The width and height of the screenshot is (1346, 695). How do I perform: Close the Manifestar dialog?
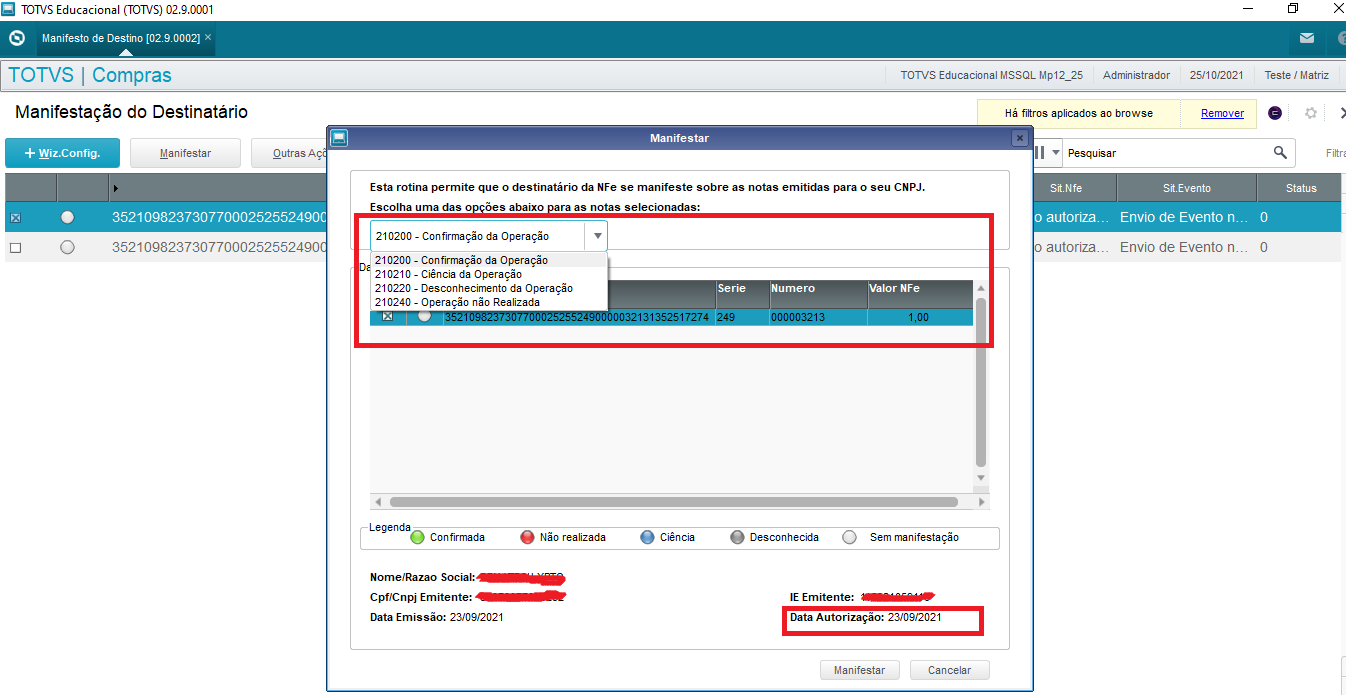(1019, 138)
